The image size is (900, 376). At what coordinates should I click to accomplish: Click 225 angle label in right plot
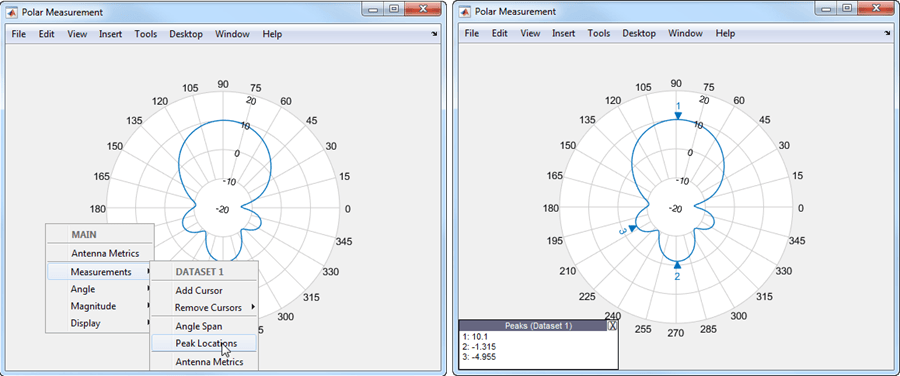(588, 297)
